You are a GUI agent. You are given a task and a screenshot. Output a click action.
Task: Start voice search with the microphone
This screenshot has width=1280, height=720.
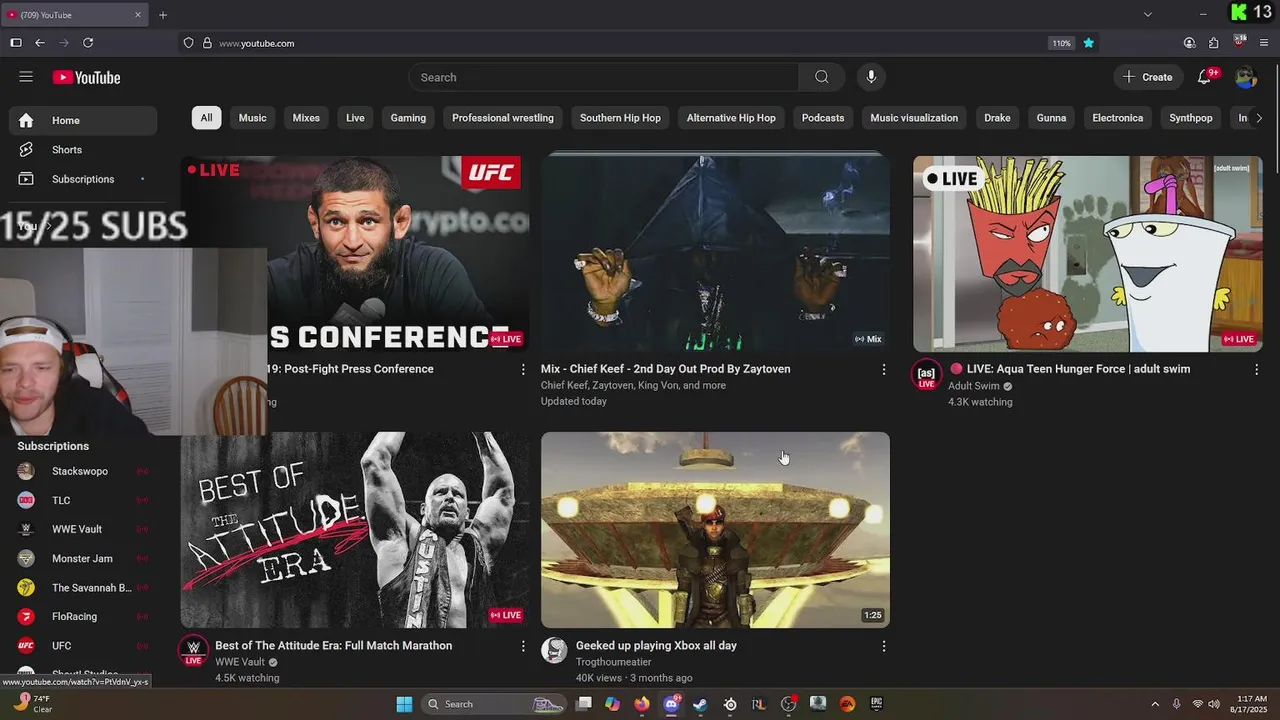pyautogui.click(x=871, y=77)
